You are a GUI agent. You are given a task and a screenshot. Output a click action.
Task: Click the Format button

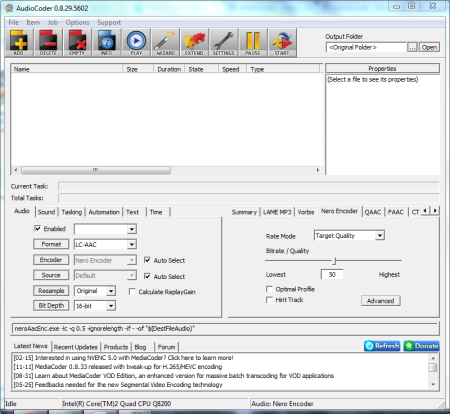[x=51, y=244]
